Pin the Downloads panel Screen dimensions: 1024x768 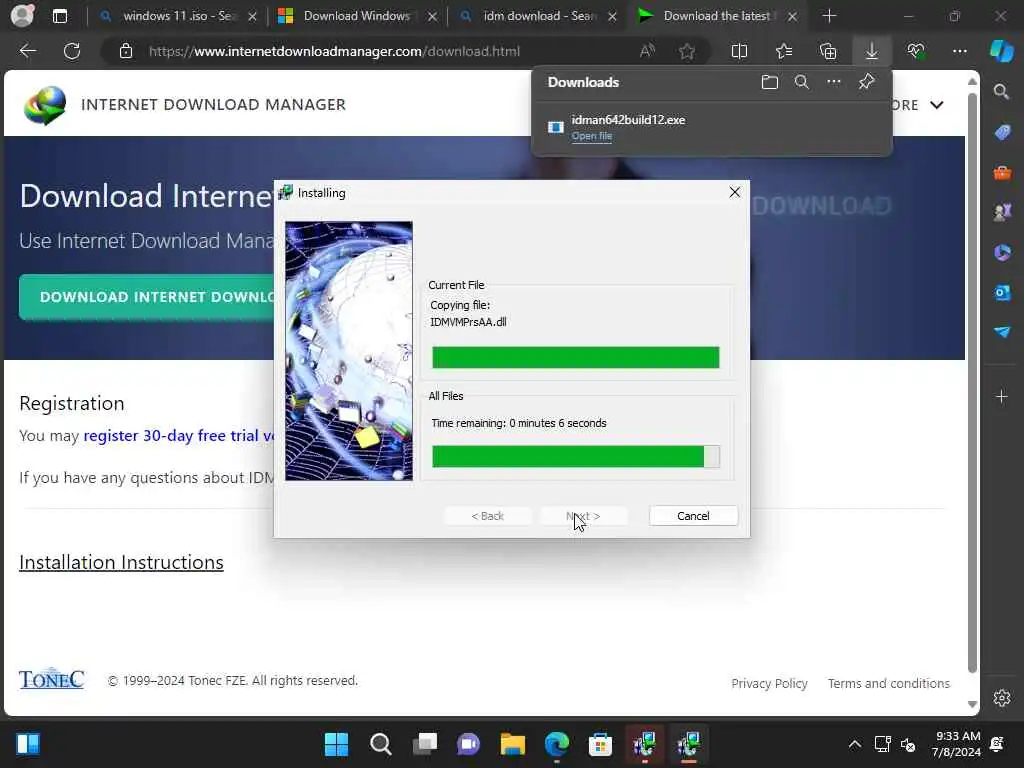click(x=867, y=82)
